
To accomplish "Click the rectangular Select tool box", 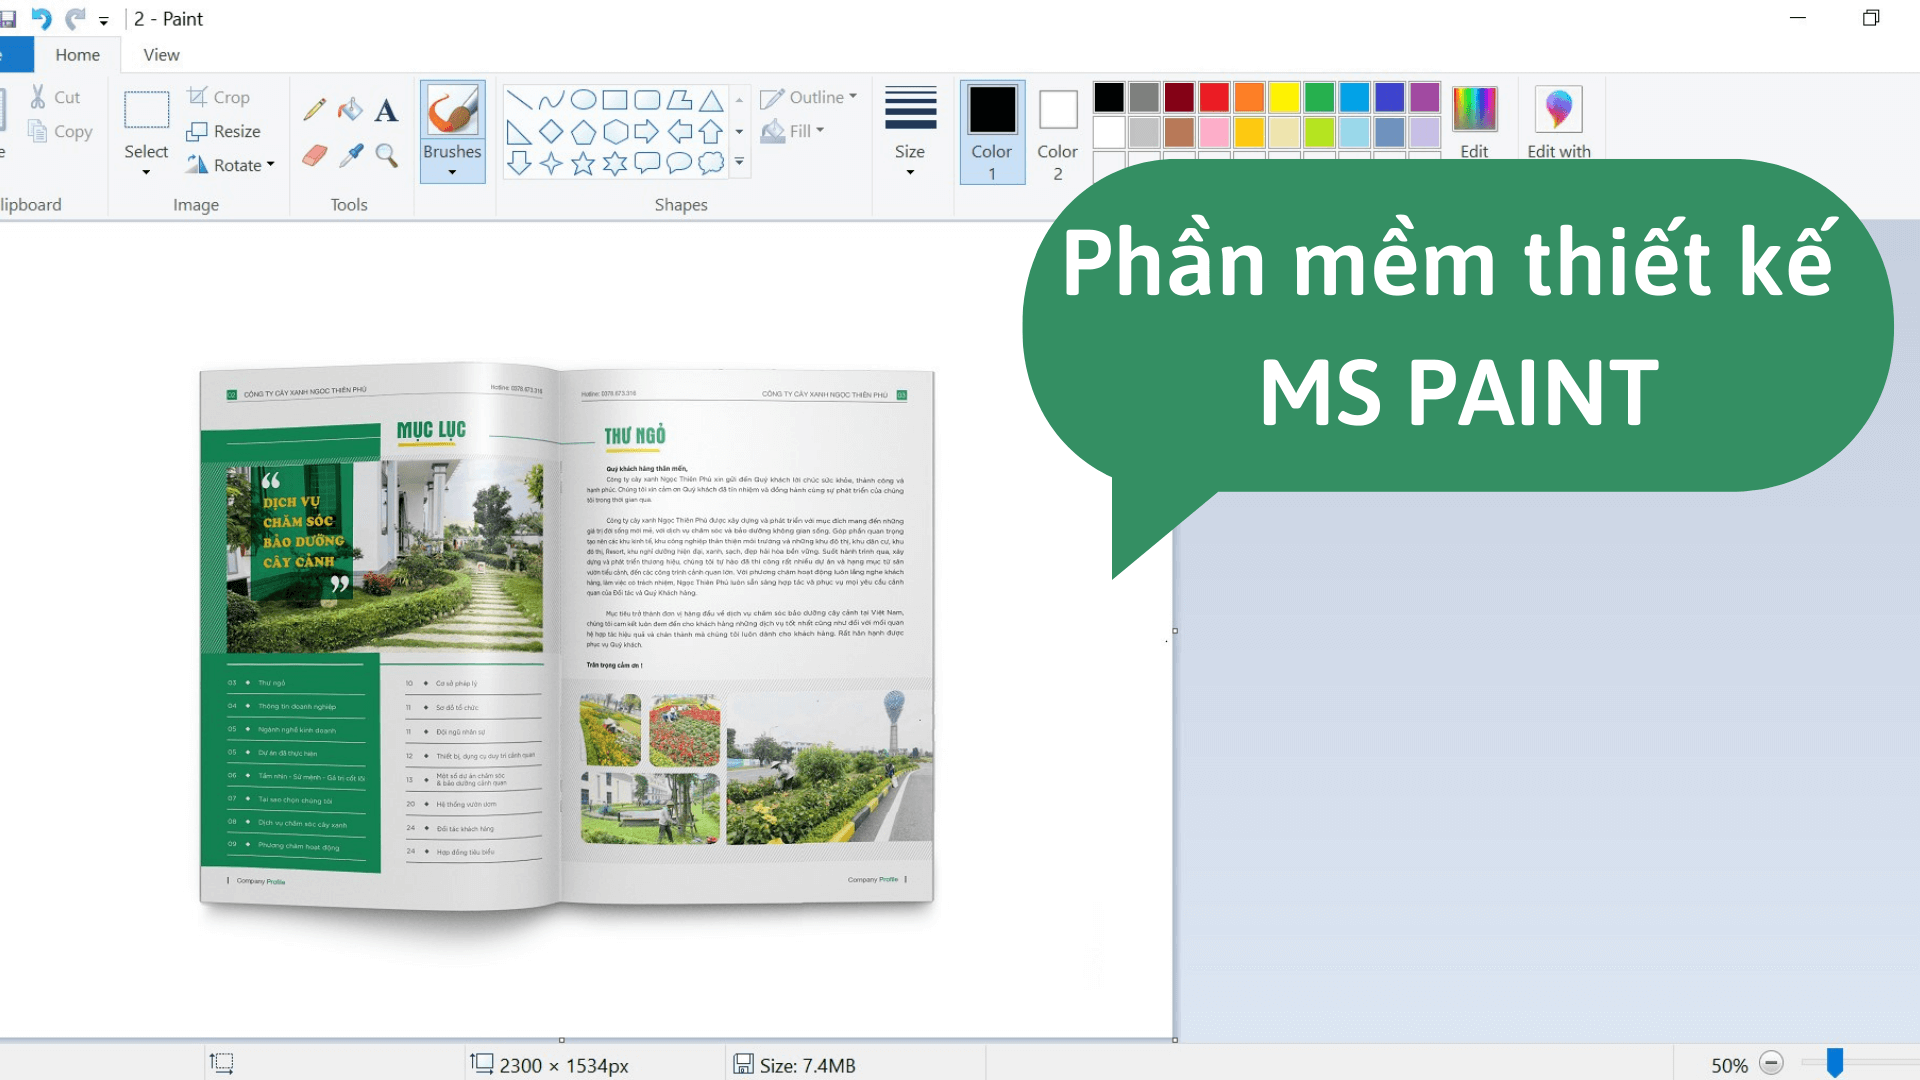I will 146,110.
